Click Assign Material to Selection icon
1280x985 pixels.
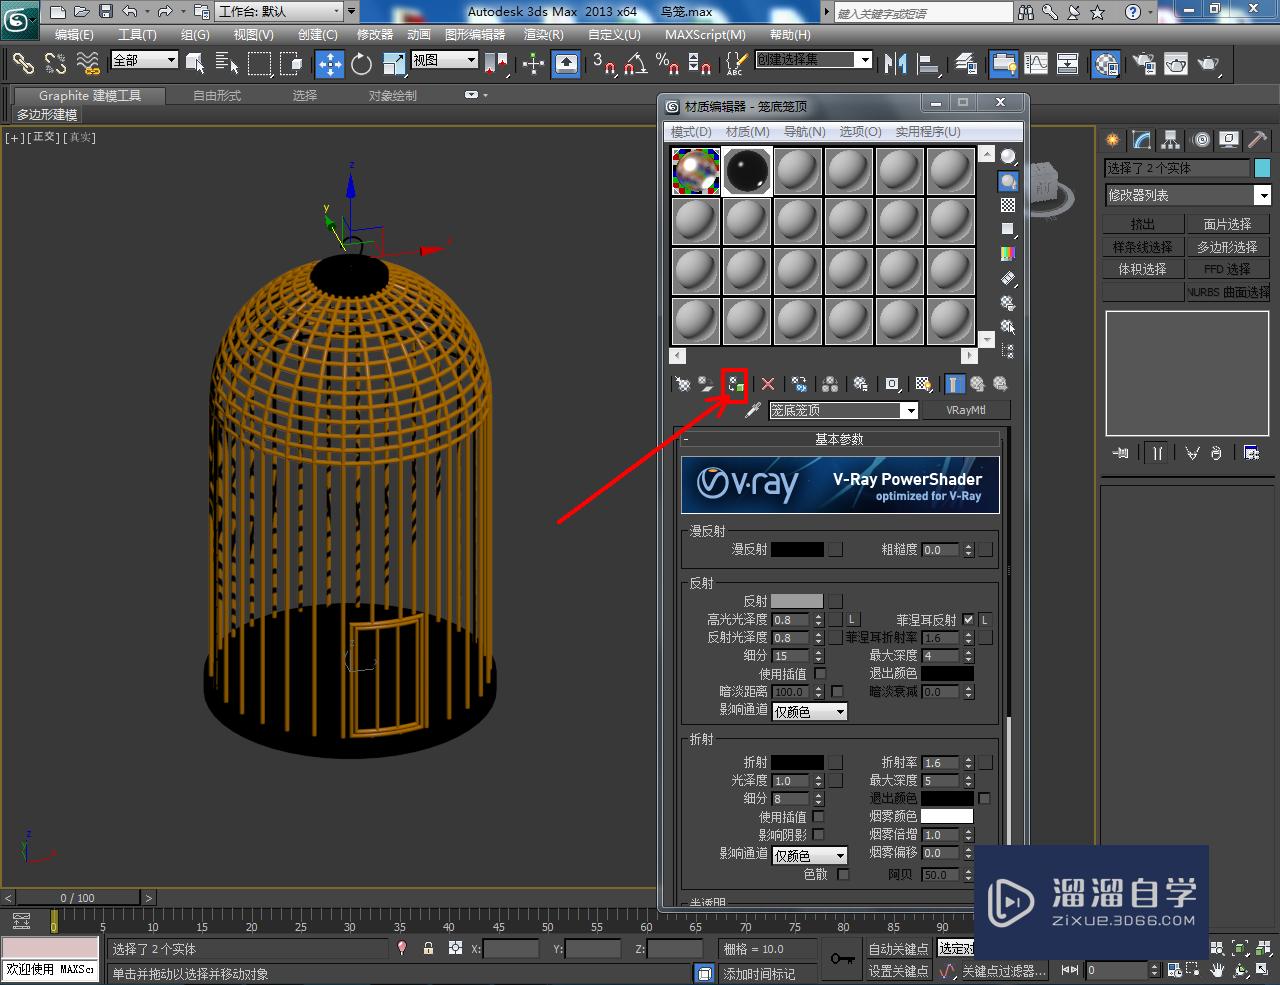pyautogui.click(x=735, y=384)
